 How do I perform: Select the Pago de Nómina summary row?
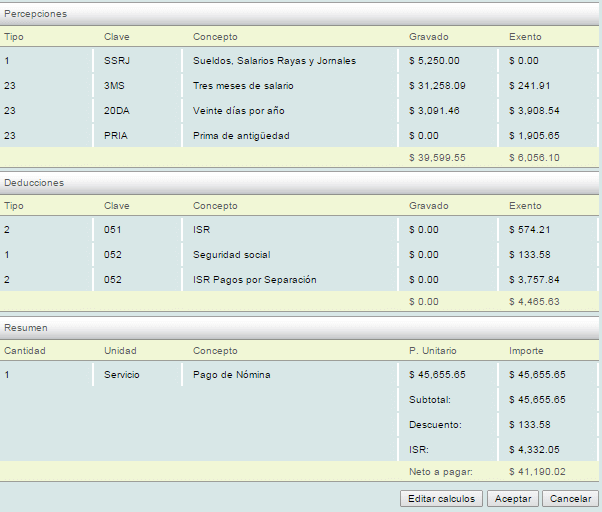click(232, 374)
